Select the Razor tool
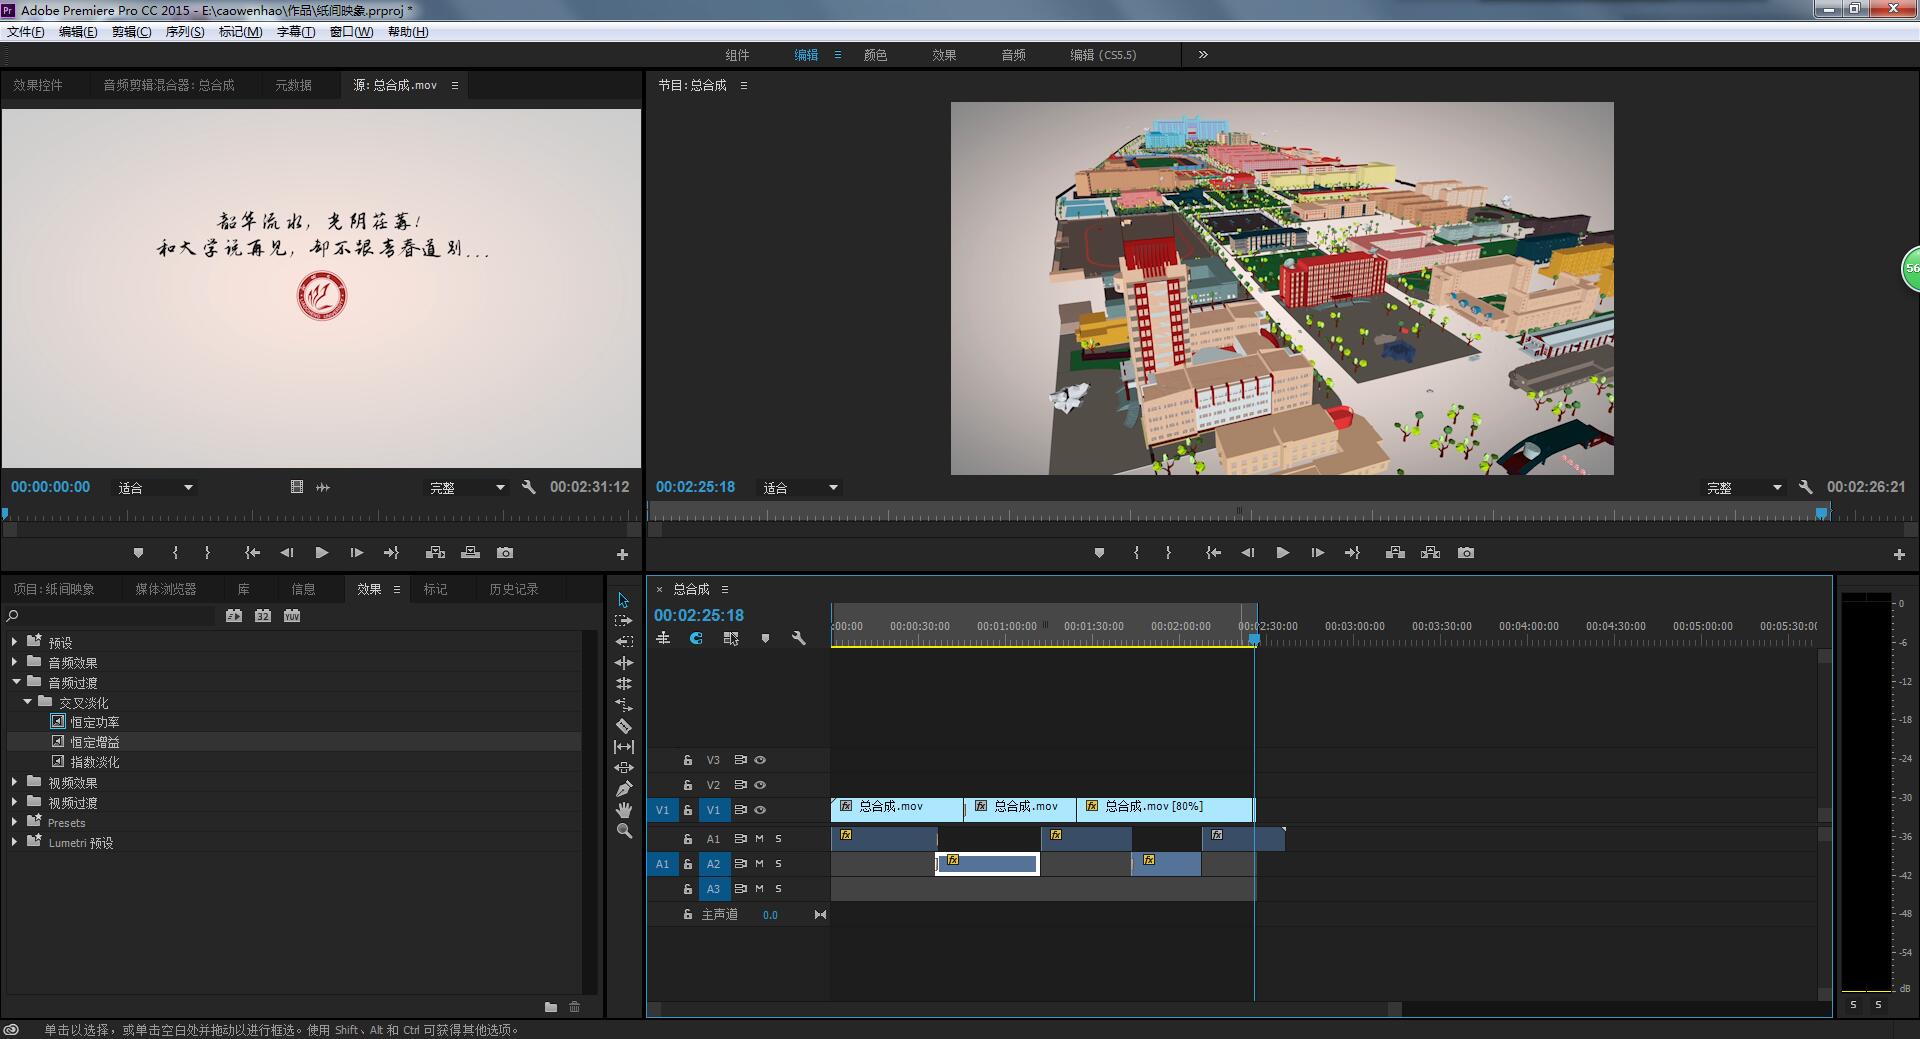1920x1039 pixels. point(624,726)
